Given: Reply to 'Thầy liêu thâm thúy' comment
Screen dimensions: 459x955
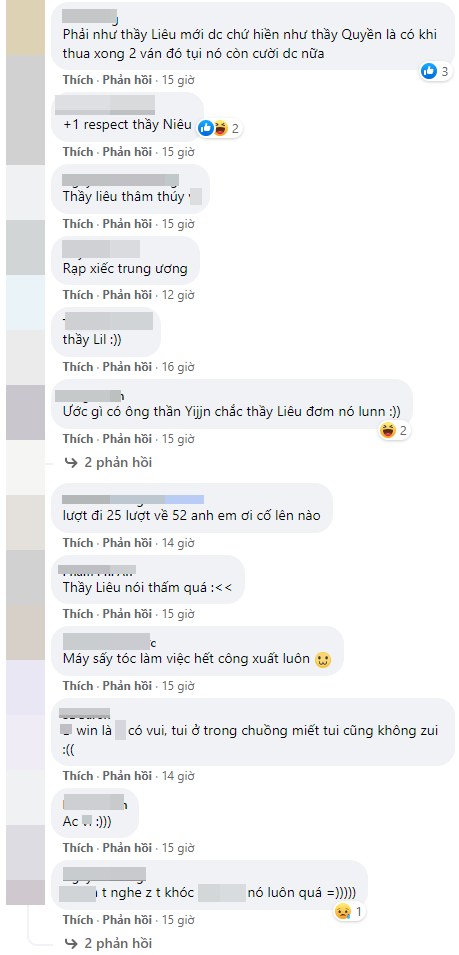Looking at the screenshot, I should pyautogui.click(x=127, y=224).
